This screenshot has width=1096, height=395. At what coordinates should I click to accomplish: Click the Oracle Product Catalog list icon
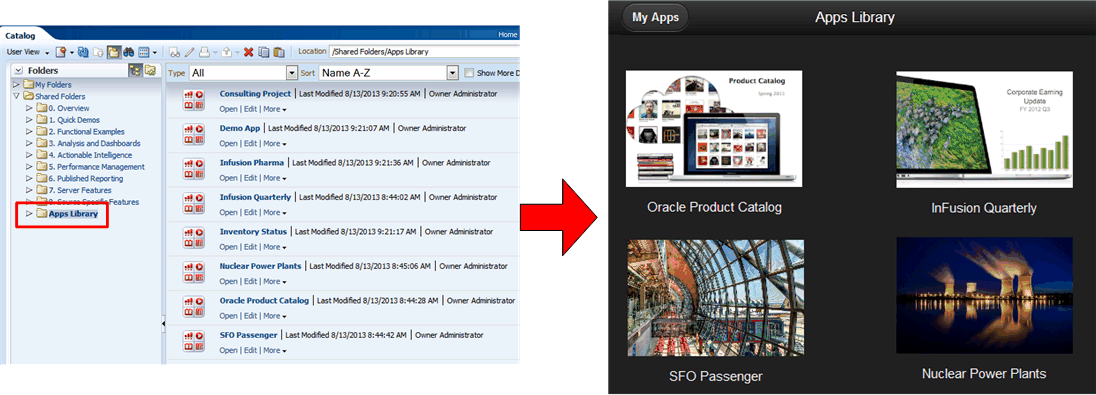click(194, 306)
